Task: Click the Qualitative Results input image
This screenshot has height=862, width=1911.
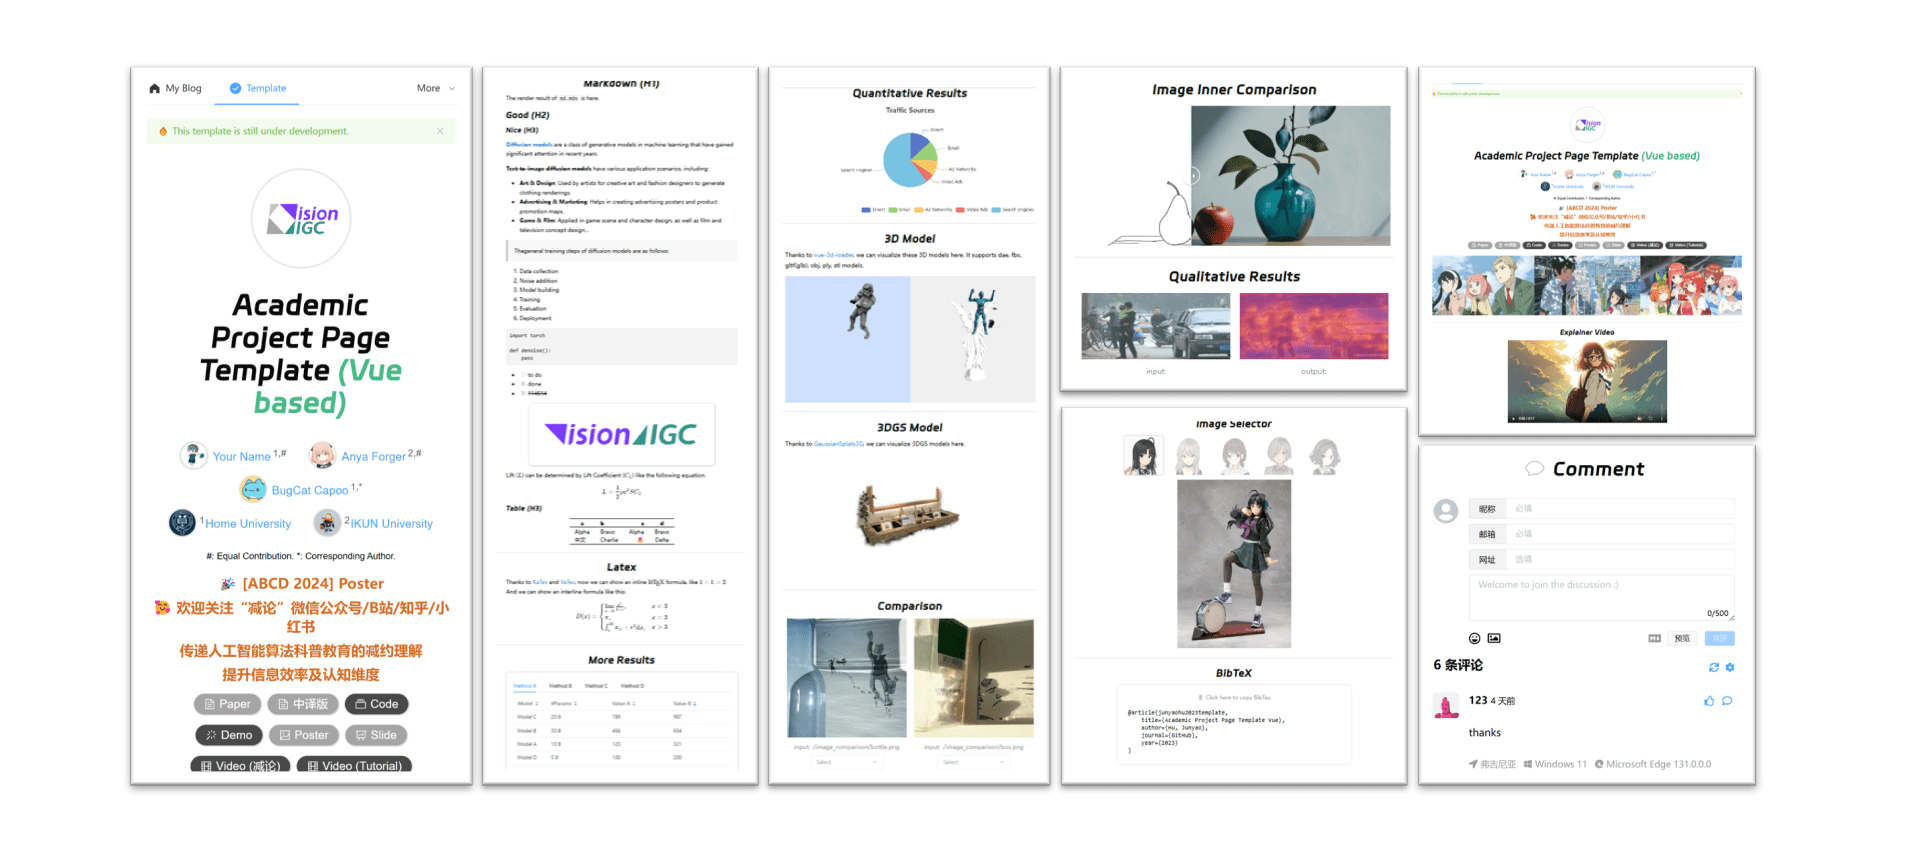Action: coord(1156,326)
